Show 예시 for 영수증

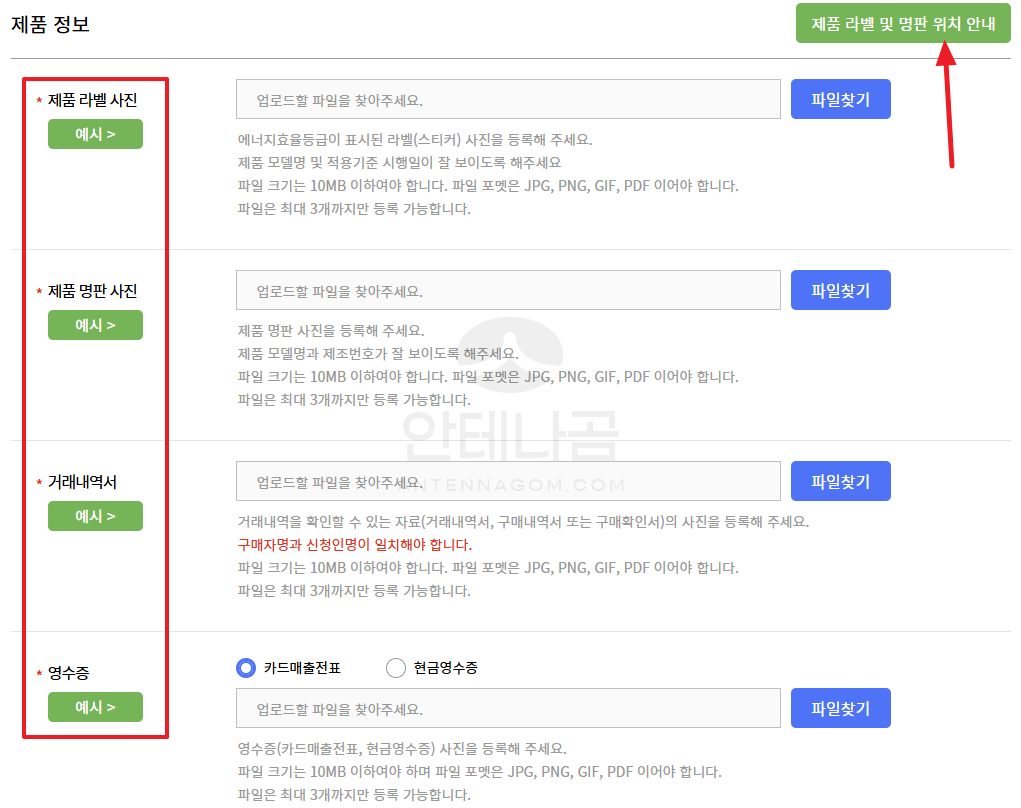point(95,706)
